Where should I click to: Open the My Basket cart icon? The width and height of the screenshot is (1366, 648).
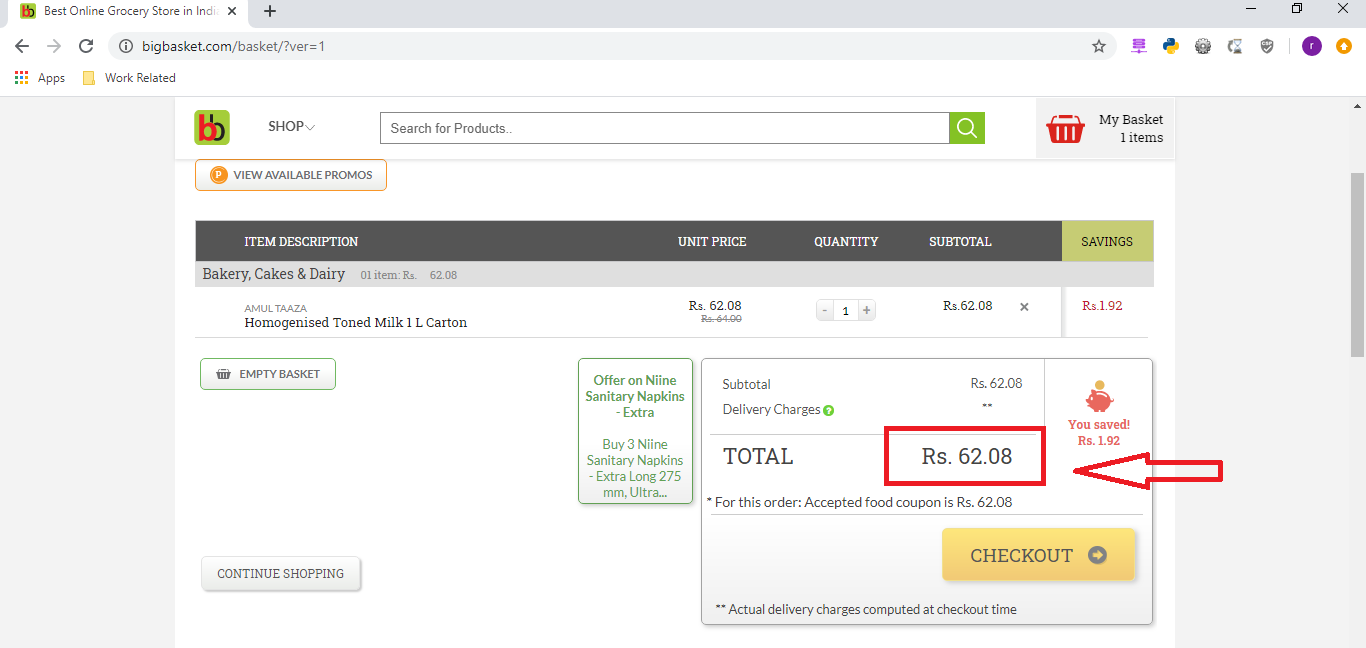(x=1065, y=128)
